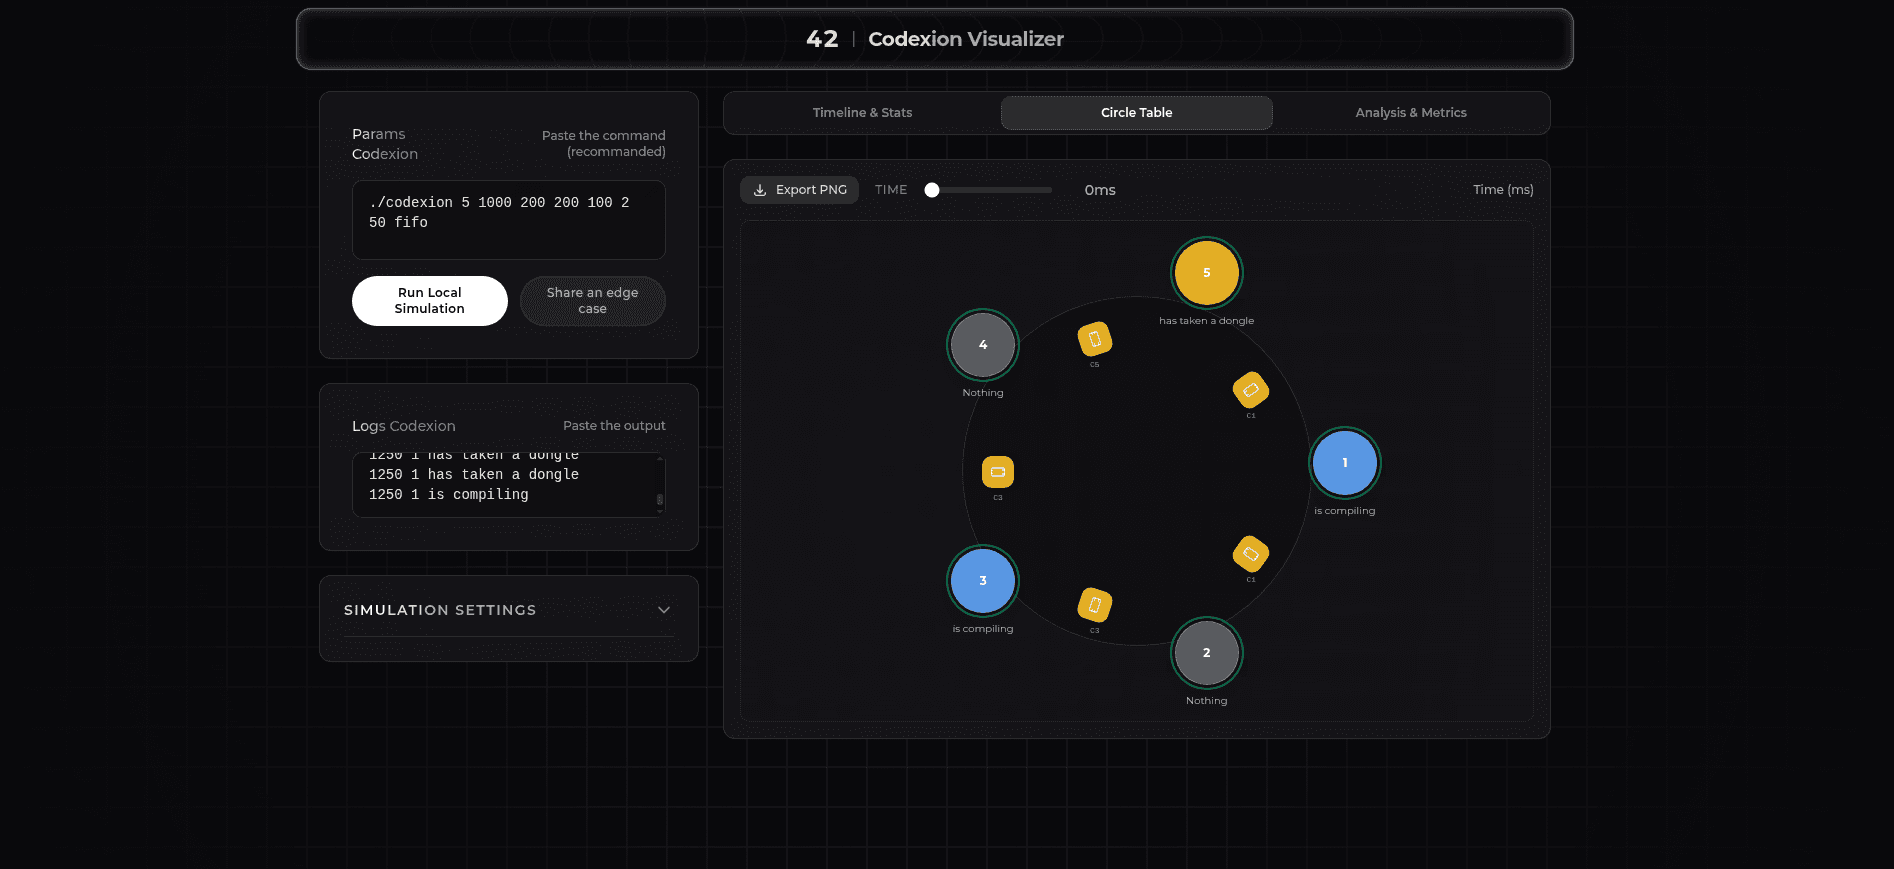
Task: Click log line '1250 1 has taken a dongle'
Action: pyautogui.click(x=474, y=475)
